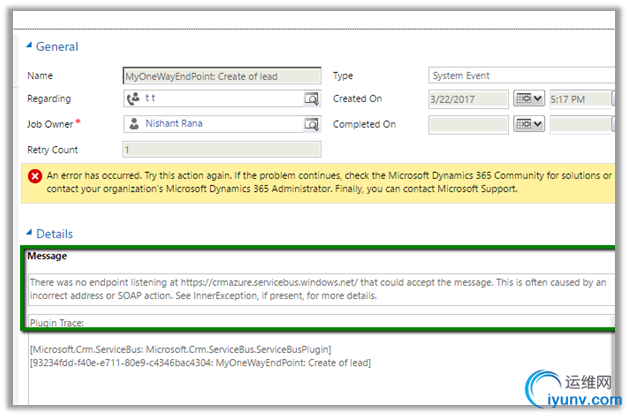Open the 't t' regarding record link
The height and width of the screenshot is (416, 628).
click(x=150, y=98)
